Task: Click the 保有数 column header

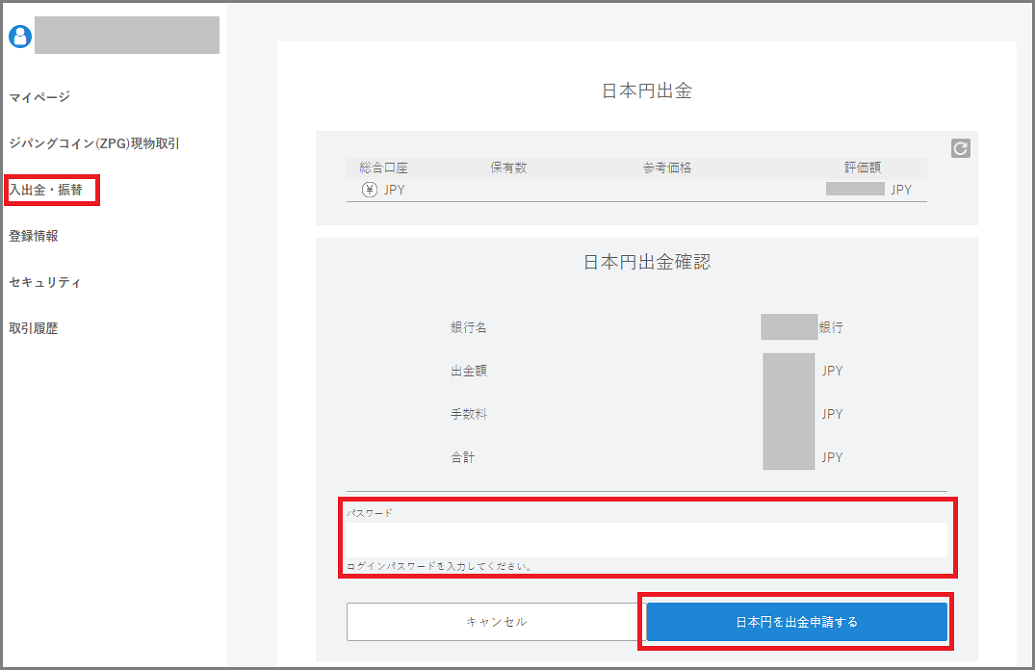Action: tap(510, 166)
